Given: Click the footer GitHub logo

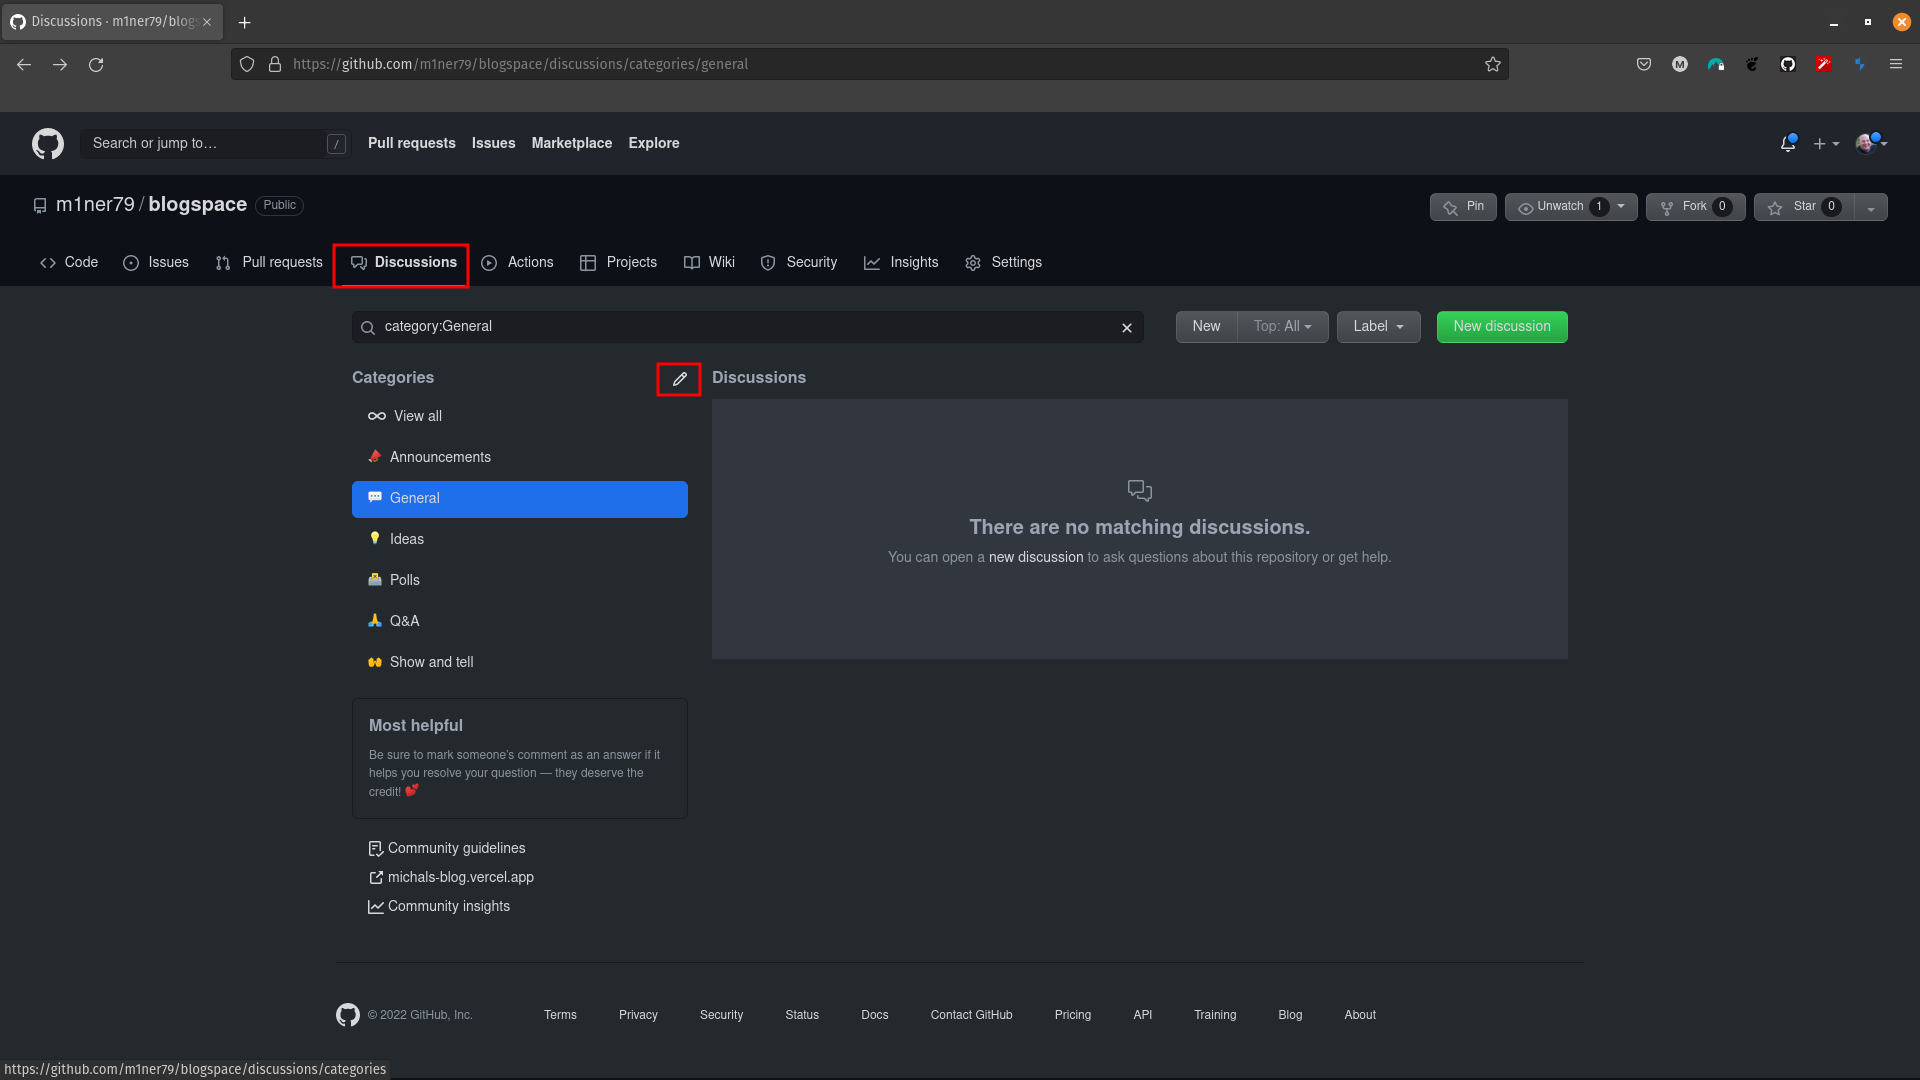Looking at the screenshot, I should [348, 1015].
